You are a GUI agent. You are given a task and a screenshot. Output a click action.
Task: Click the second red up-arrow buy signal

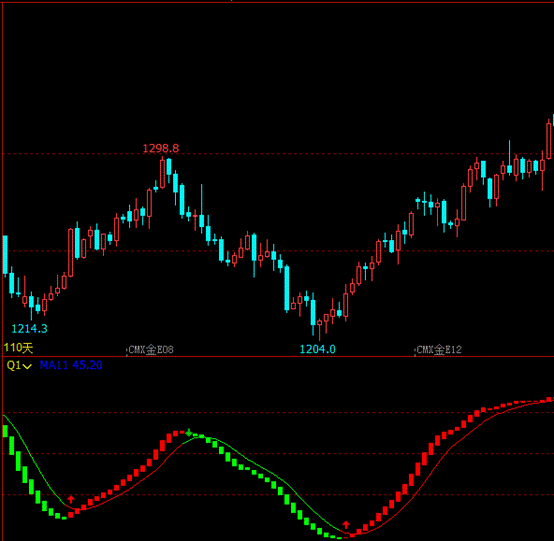click(x=346, y=524)
